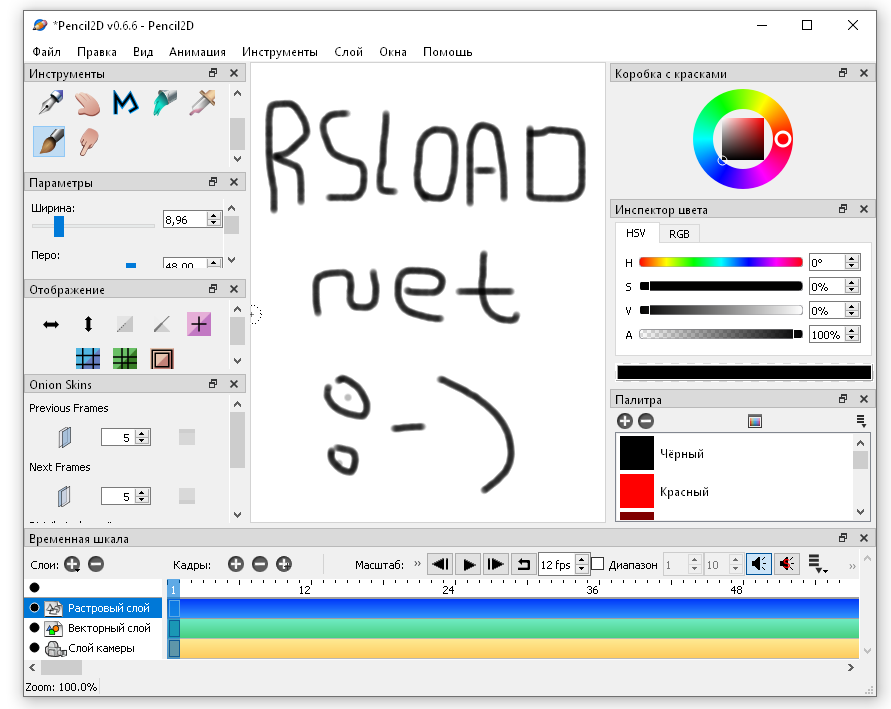Increase Next Frames count
Screen dimensions: 891x709
tap(142, 493)
